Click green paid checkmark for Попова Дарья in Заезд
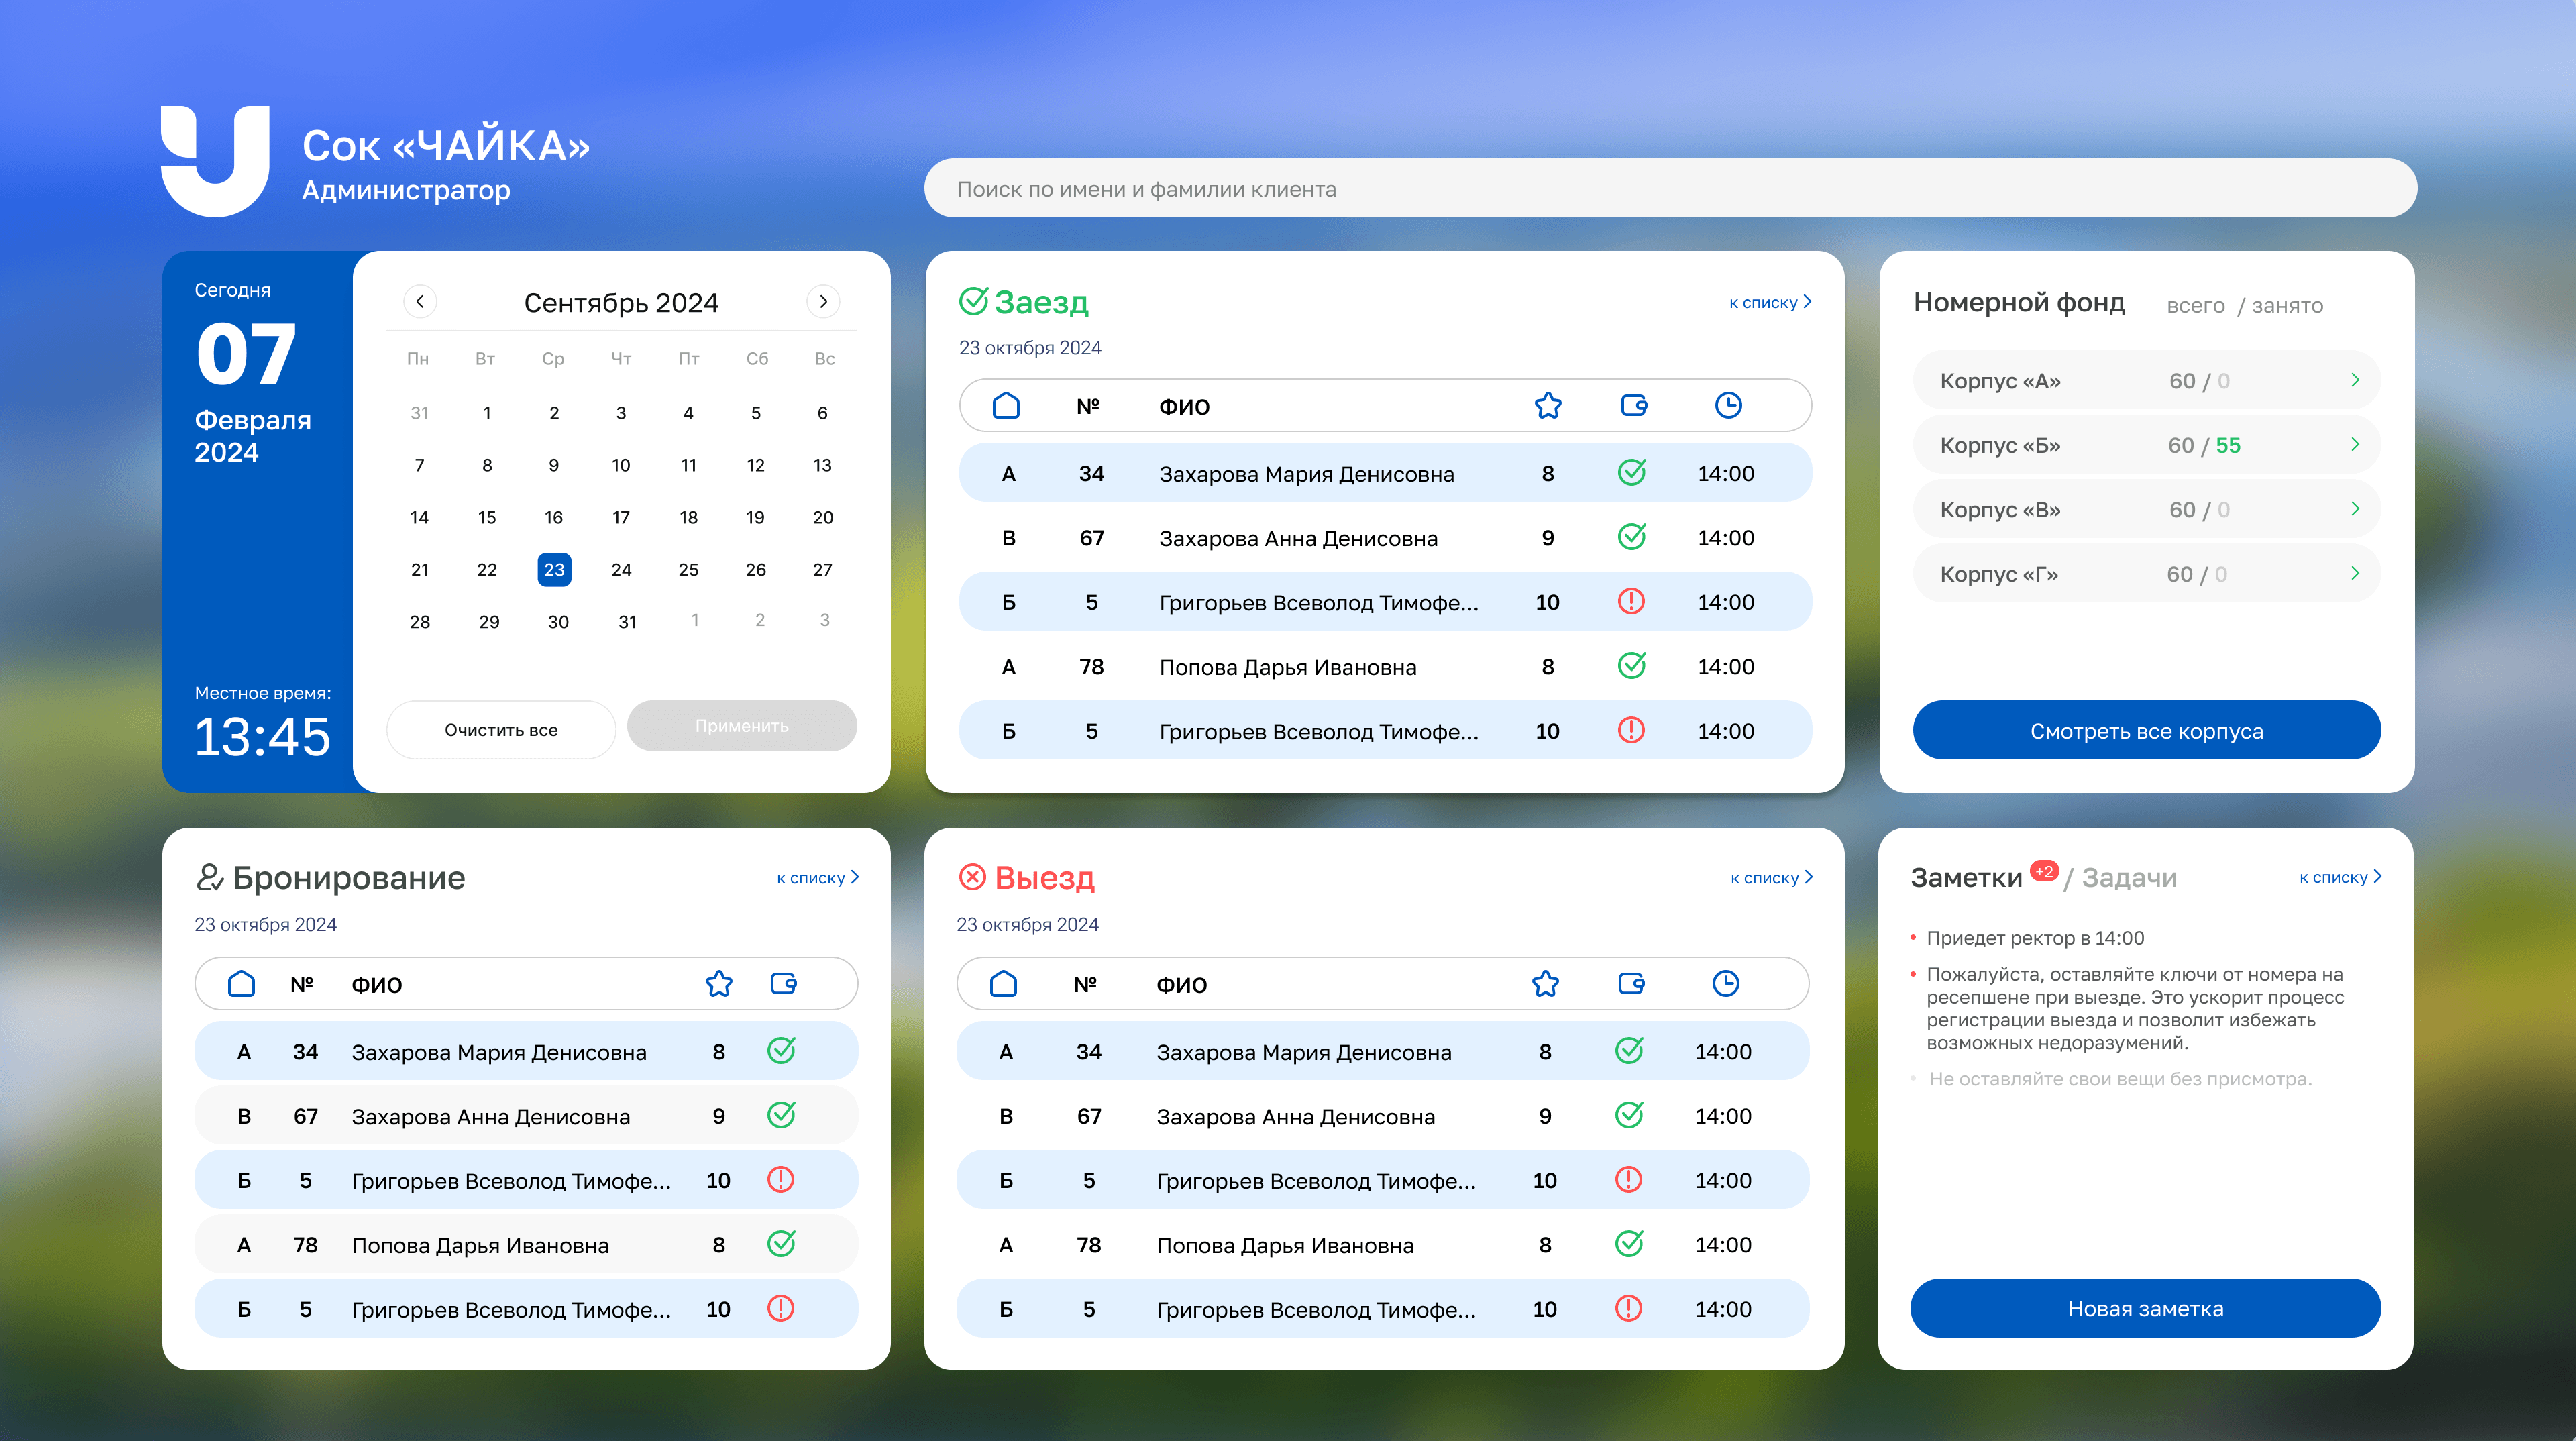2576x1449 pixels. (x=1631, y=666)
